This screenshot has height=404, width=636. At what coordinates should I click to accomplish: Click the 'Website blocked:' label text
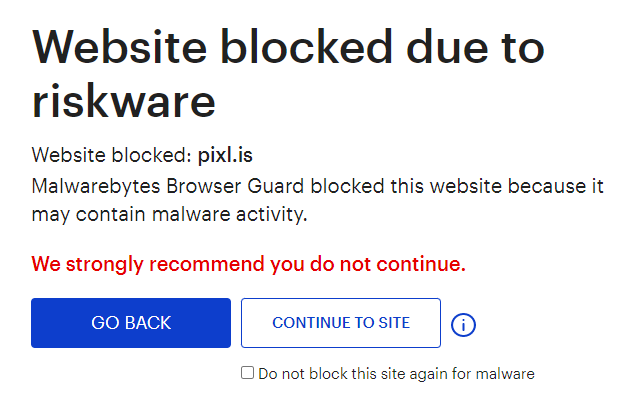pyautogui.click(x=111, y=155)
